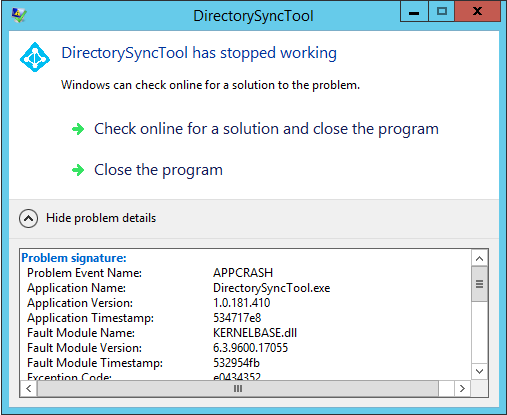Click green arrow beside Close the program
Screen dimensions: 507x415
click(x=78, y=170)
